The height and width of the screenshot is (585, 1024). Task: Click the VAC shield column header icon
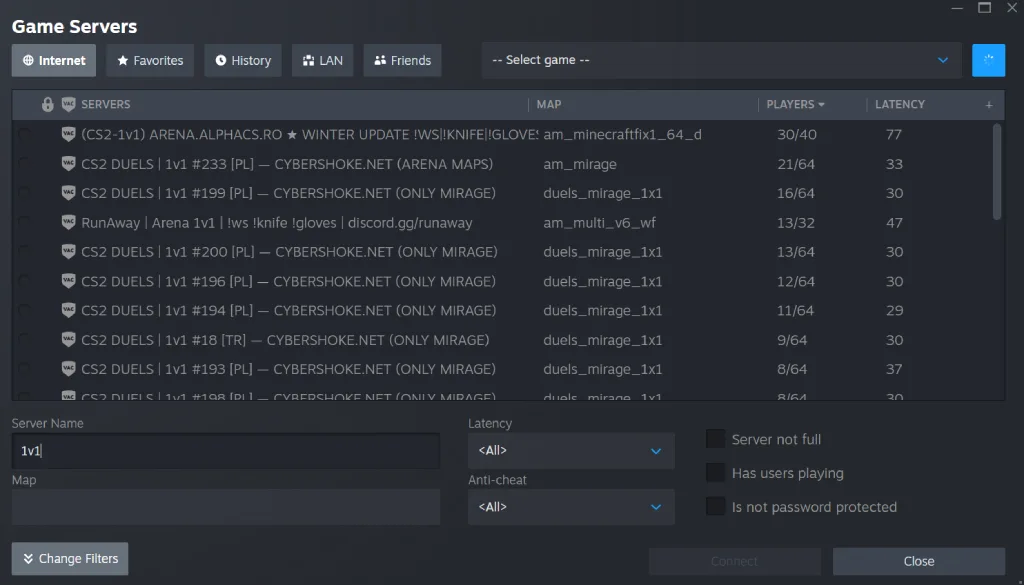[x=69, y=104]
